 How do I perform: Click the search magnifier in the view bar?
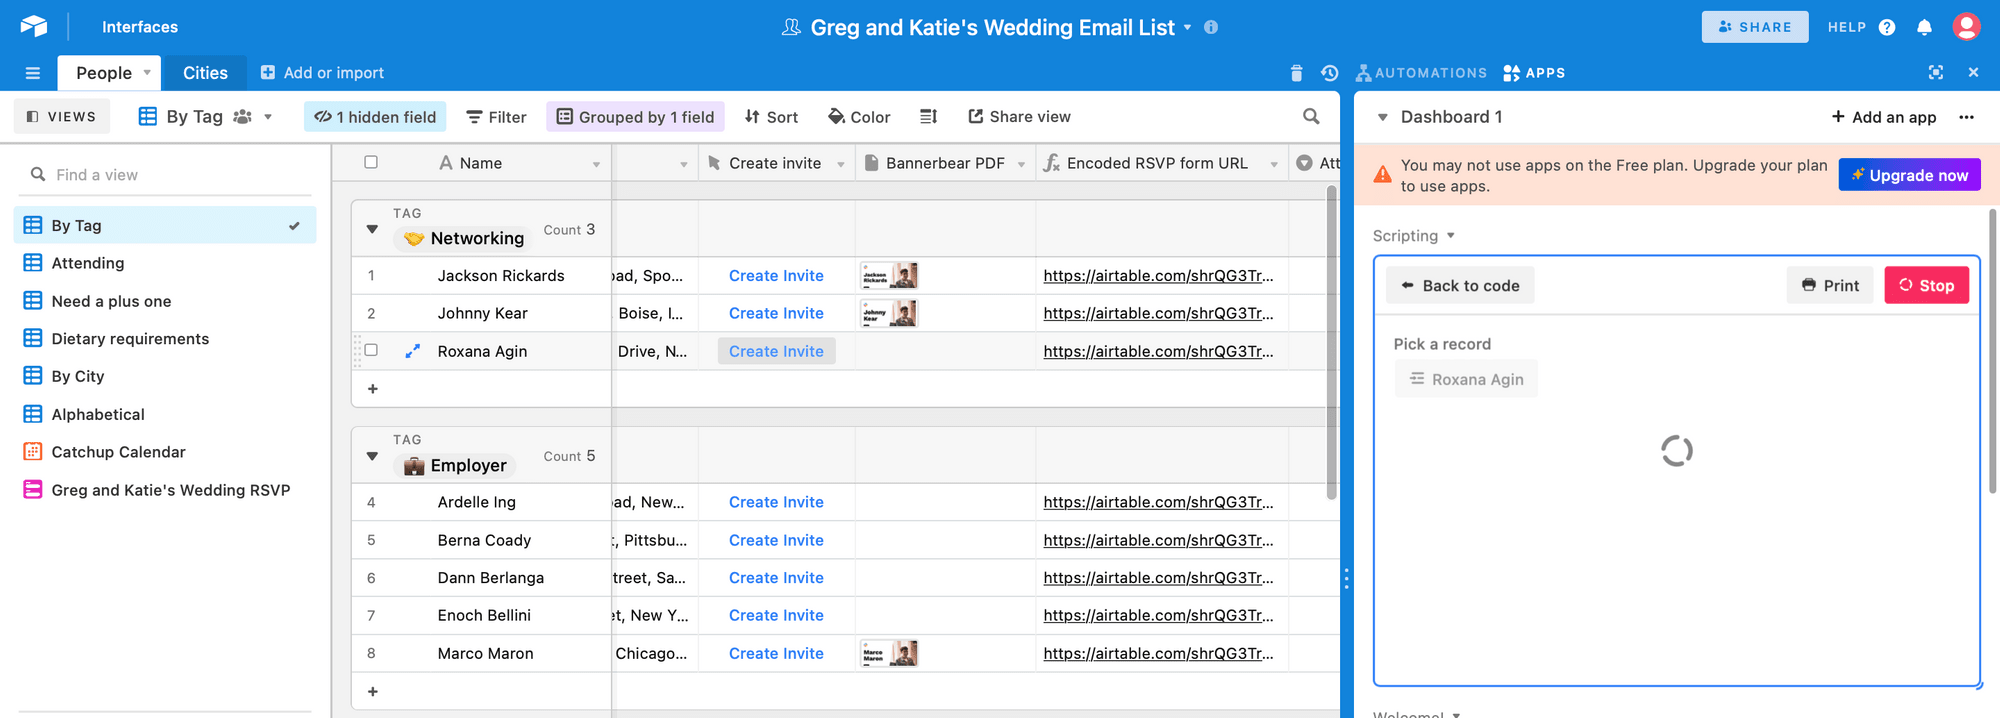(1311, 117)
